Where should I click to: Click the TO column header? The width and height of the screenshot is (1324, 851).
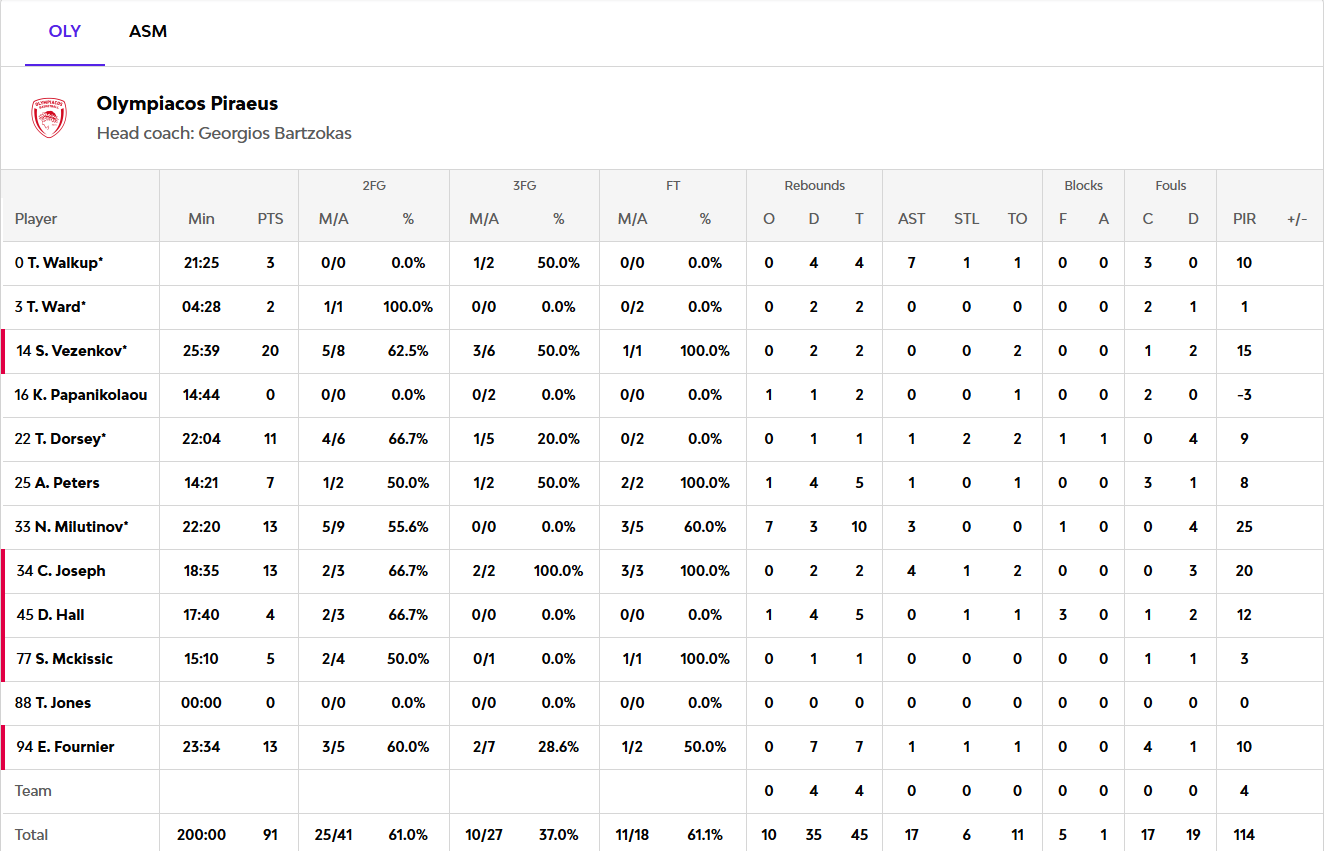pyautogui.click(x=1017, y=219)
